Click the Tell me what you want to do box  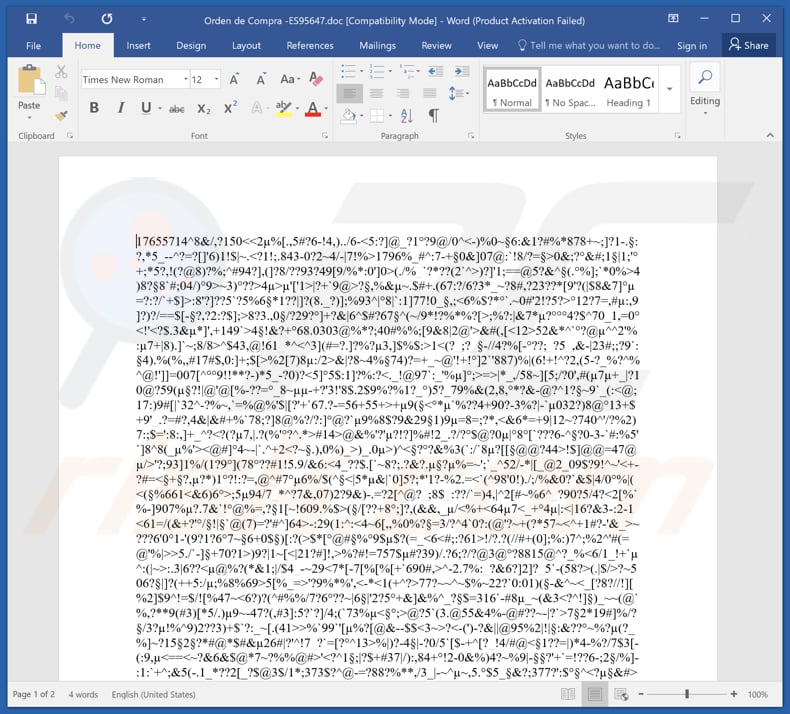tap(589, 45)
